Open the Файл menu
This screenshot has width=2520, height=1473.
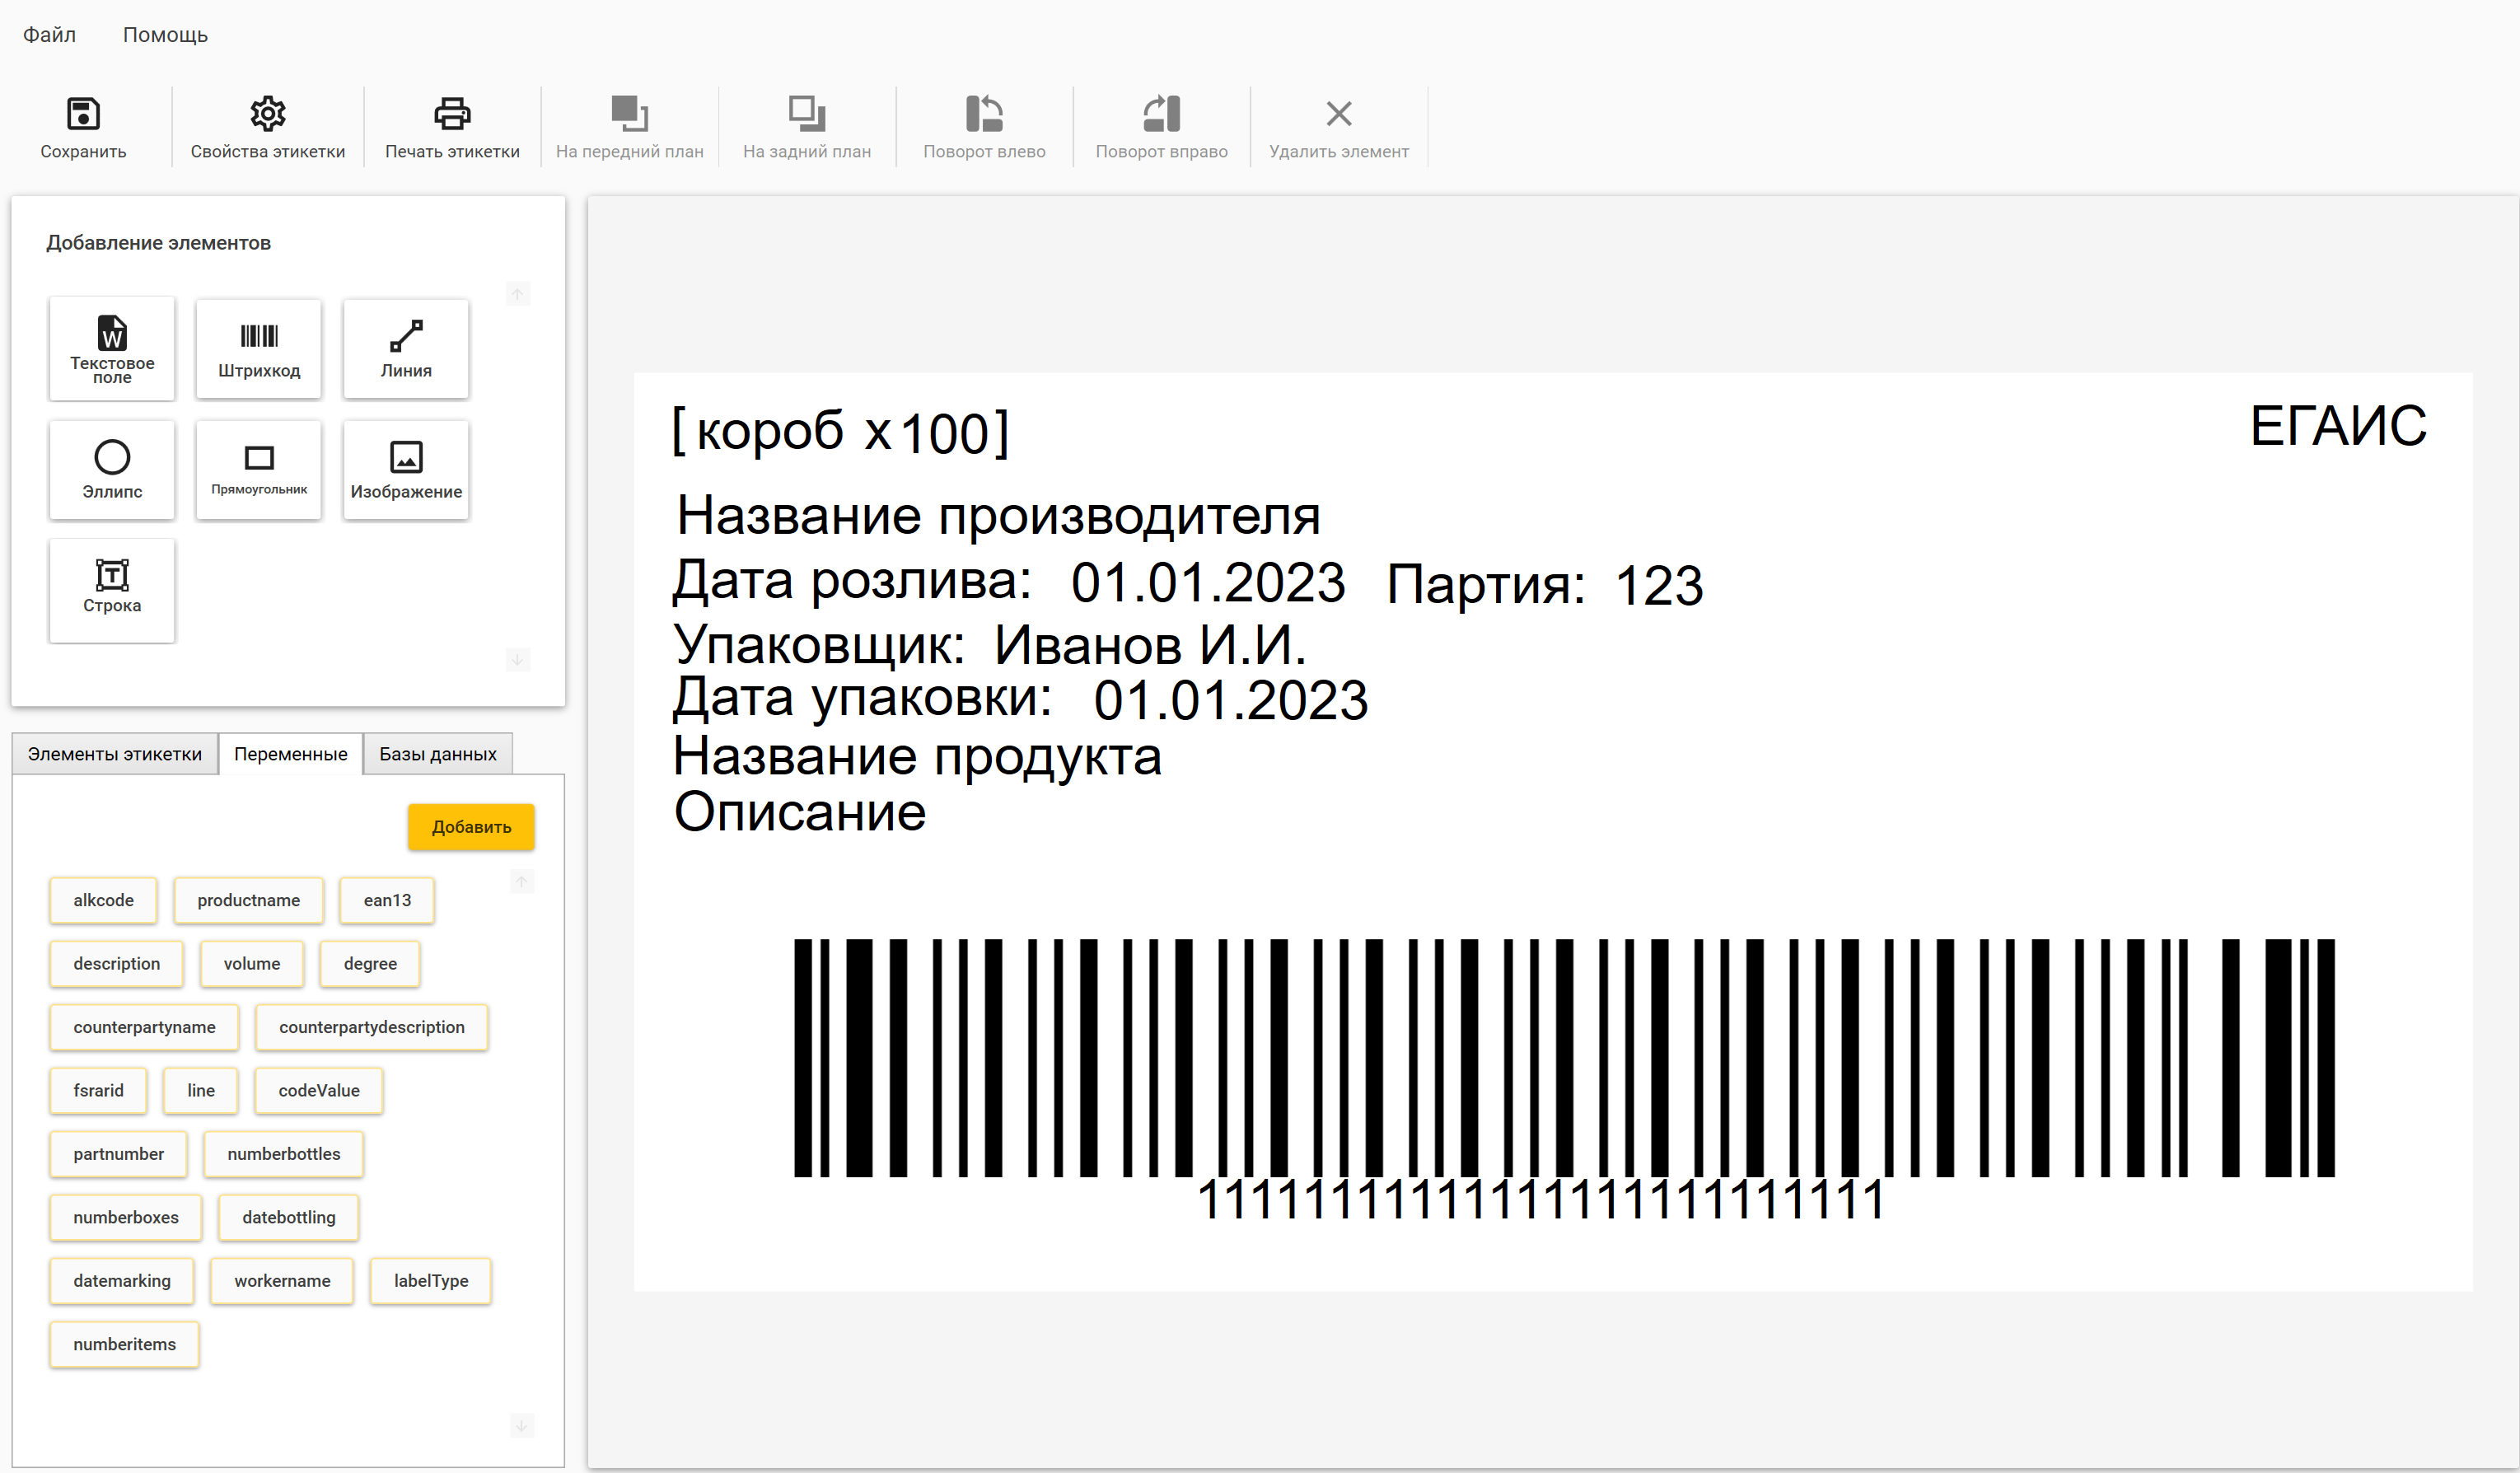pyautogui.click(x=49, y=34)
